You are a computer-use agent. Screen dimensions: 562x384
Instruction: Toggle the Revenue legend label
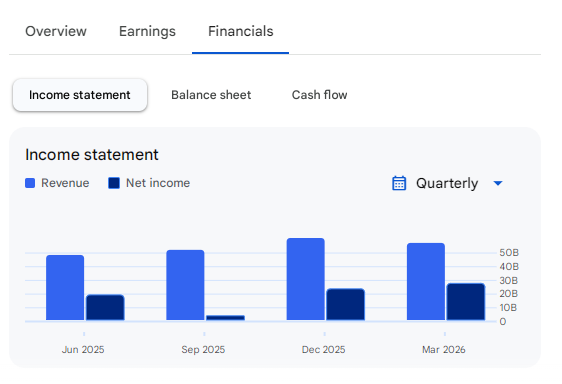click(x=65, y=183)
